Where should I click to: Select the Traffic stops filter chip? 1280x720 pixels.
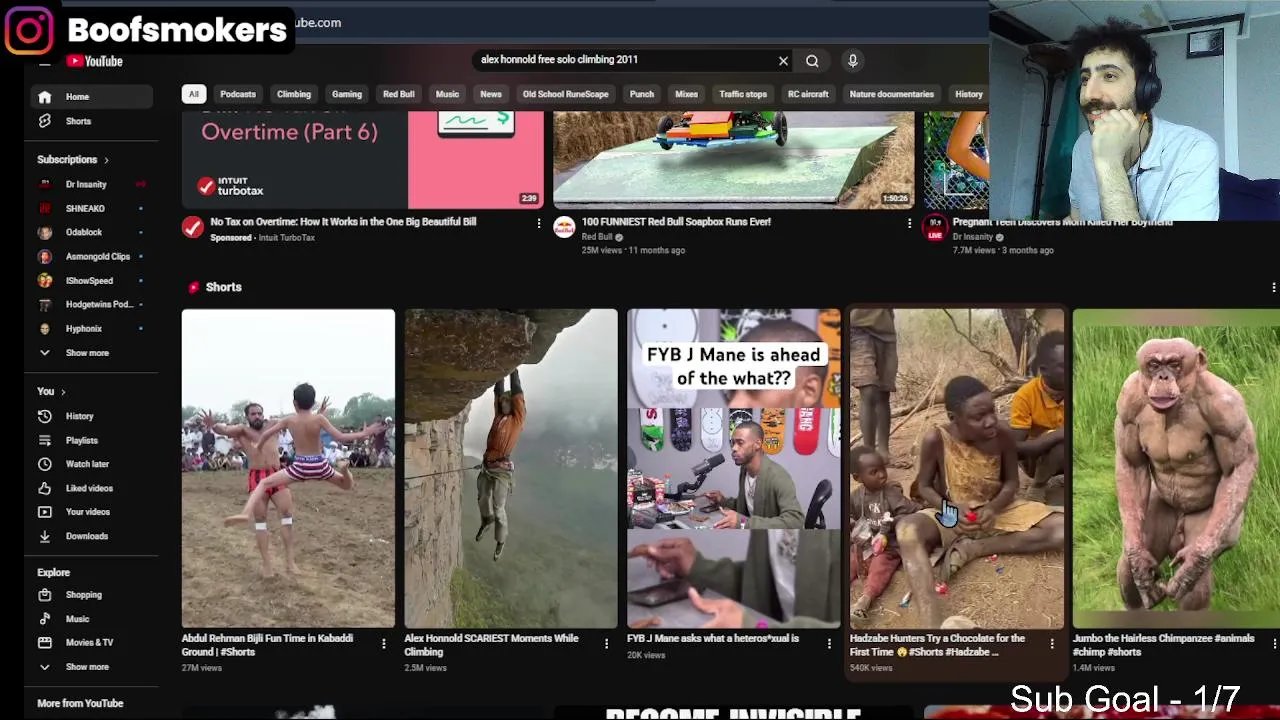743,94
